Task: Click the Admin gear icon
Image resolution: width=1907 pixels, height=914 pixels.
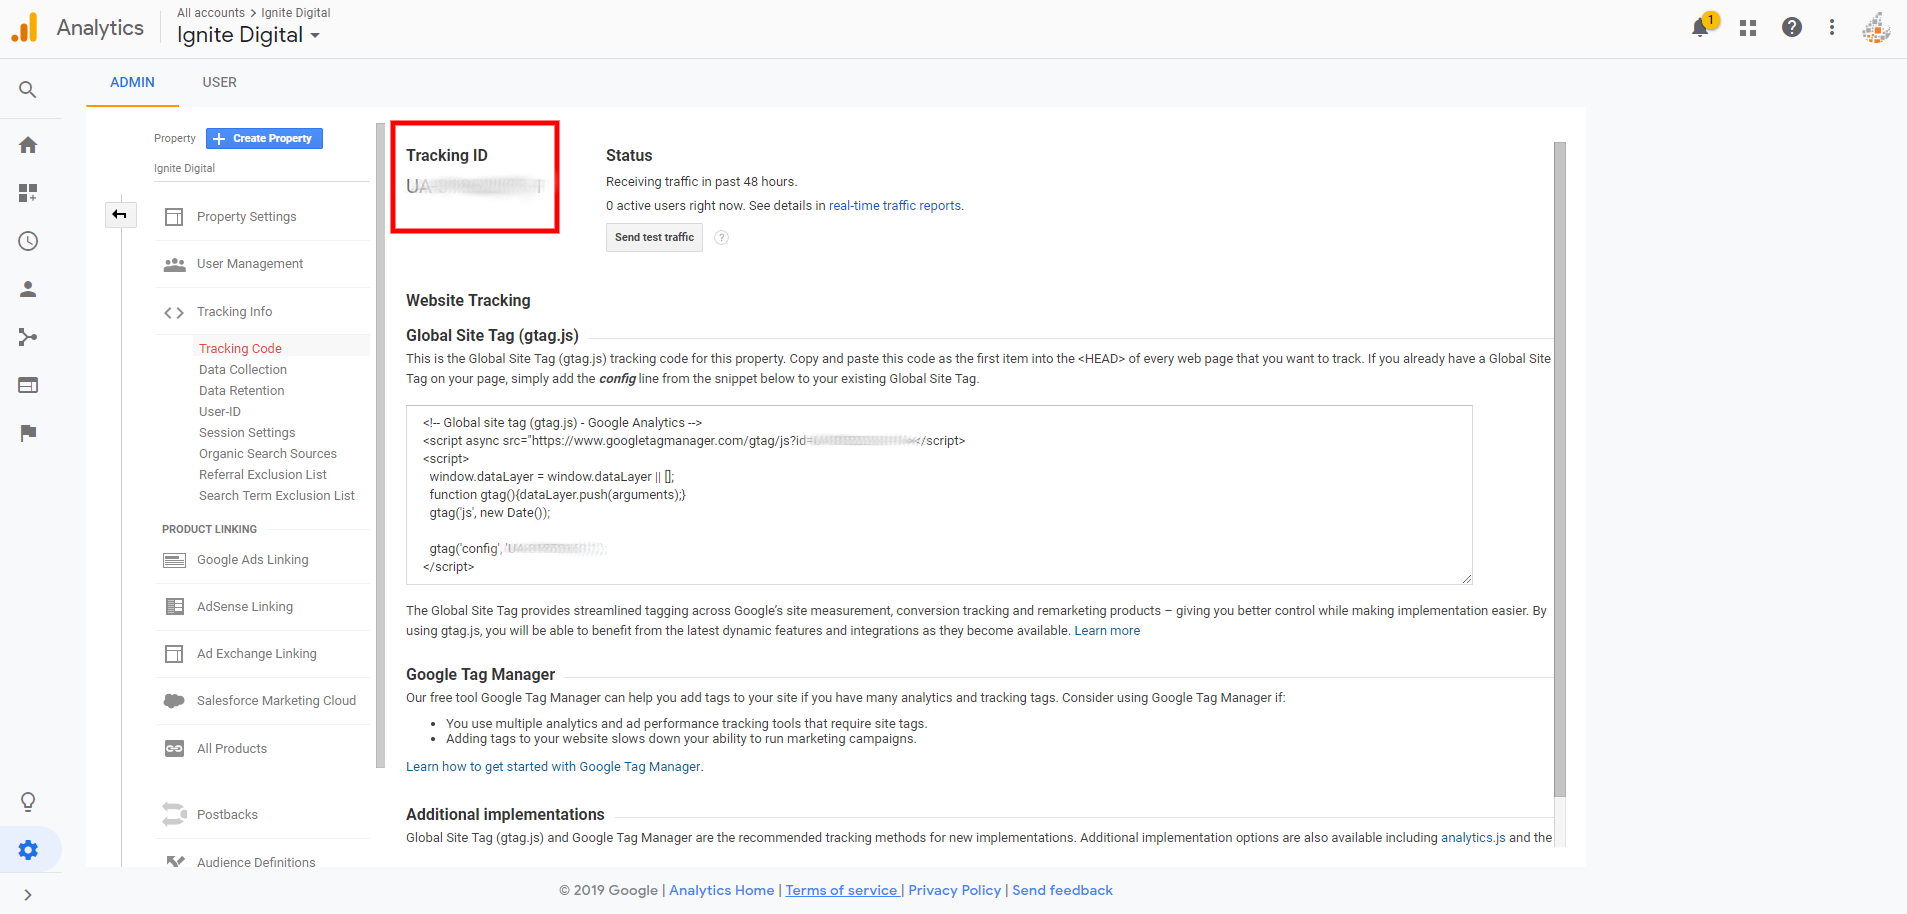Action: point(28,850)
